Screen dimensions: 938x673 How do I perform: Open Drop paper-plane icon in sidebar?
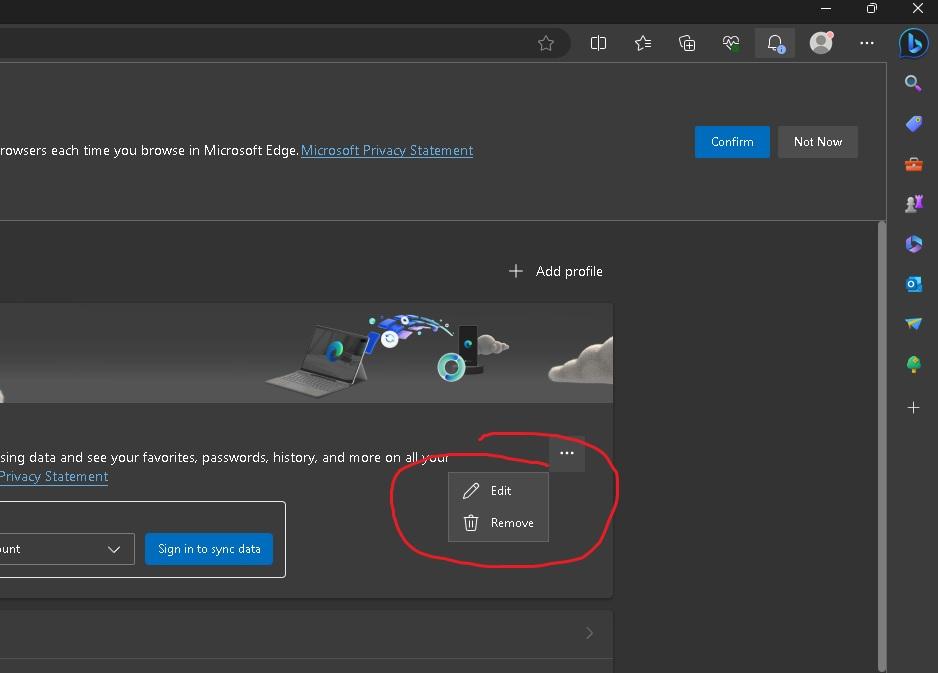point(913,324)
